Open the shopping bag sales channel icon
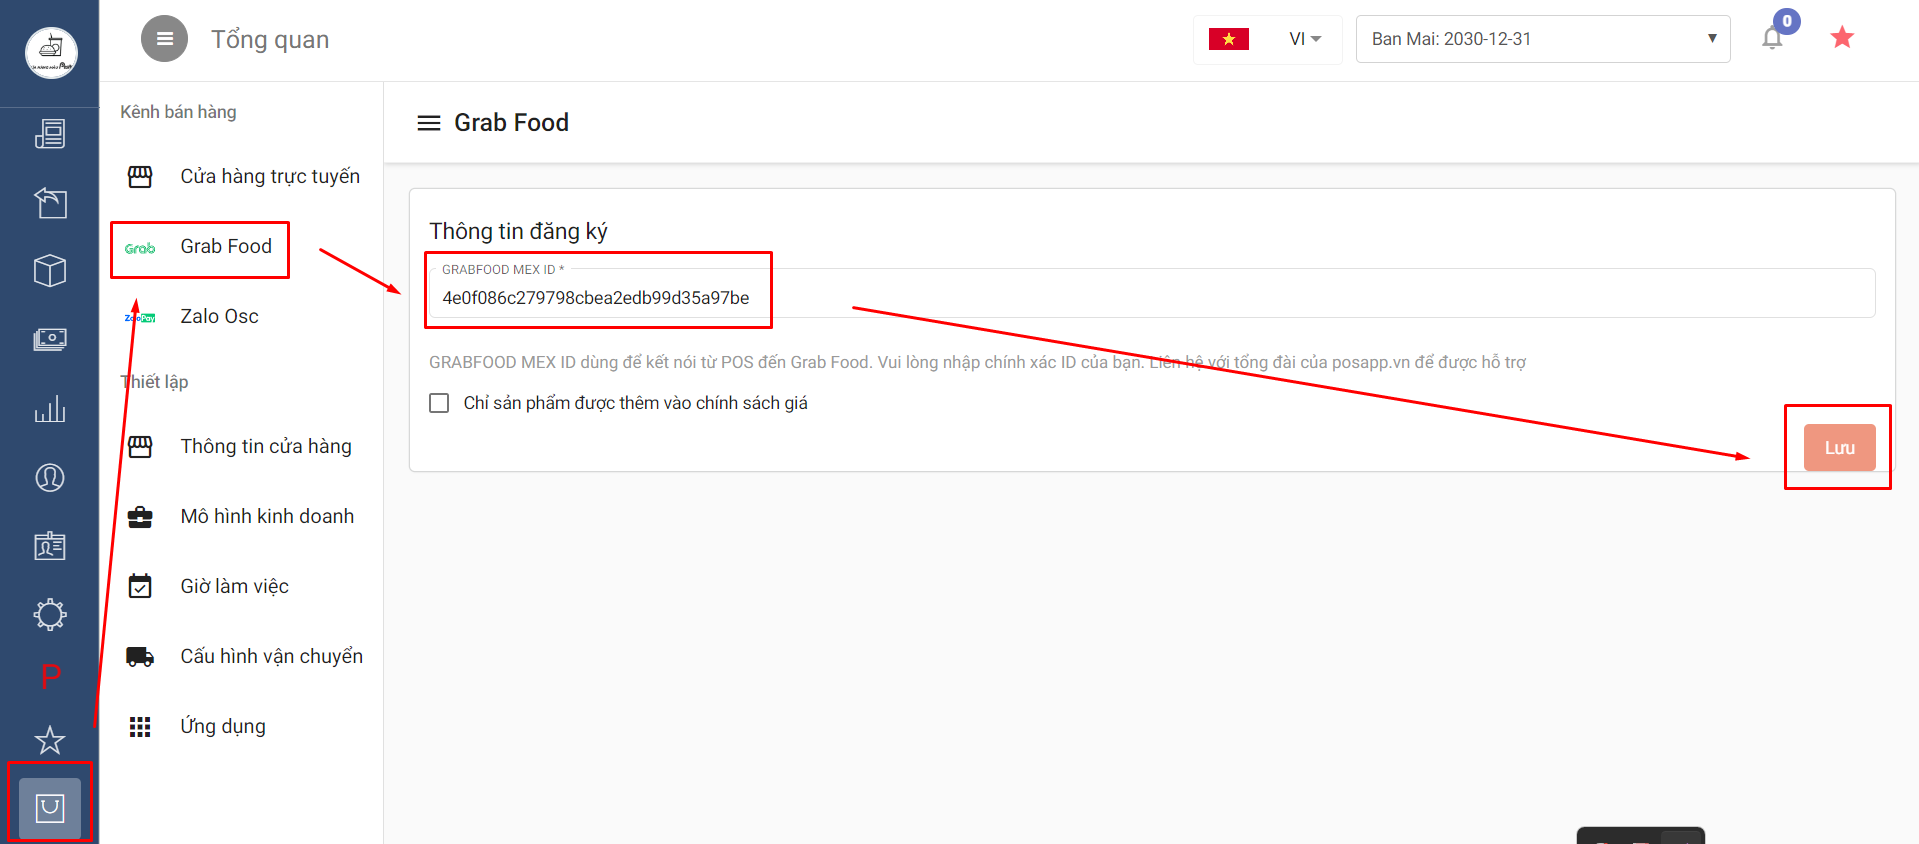Viewport: 1919px width, 844px height. pyautogui.click(x=50, y=807)
